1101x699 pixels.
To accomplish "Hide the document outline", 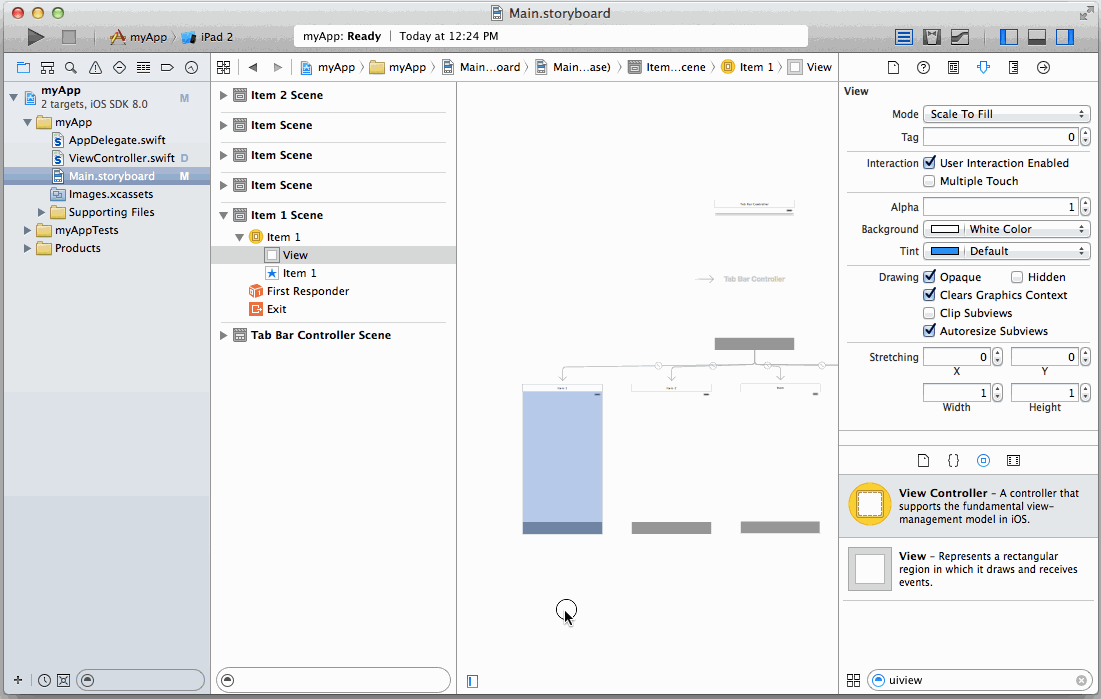I will point(473,681).
